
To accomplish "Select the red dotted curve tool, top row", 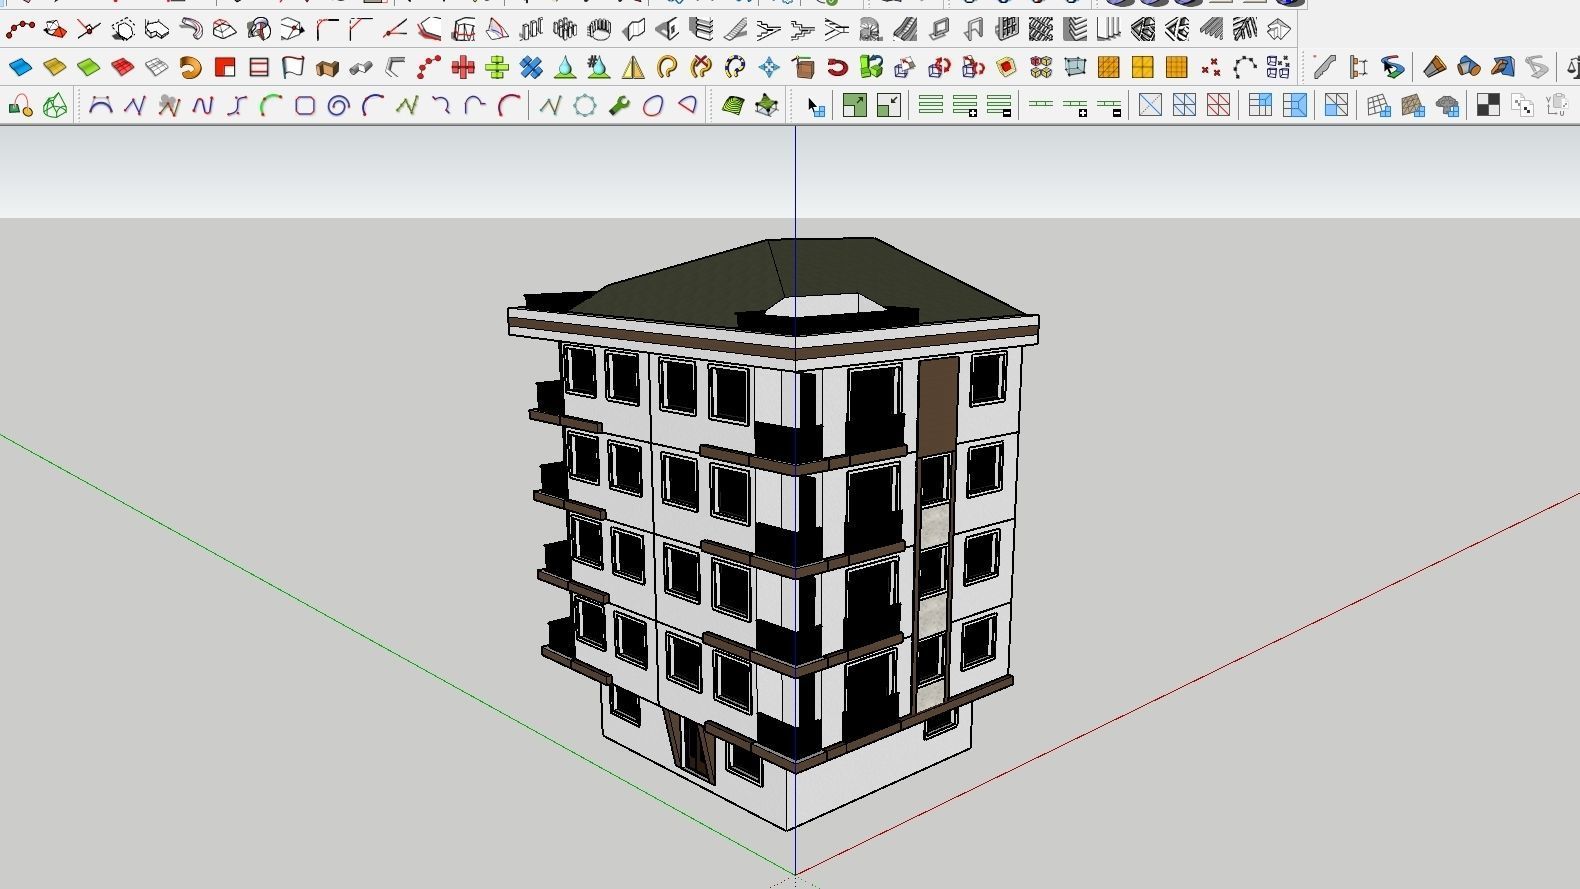I will pyautogui.click(x=21, y=29).
